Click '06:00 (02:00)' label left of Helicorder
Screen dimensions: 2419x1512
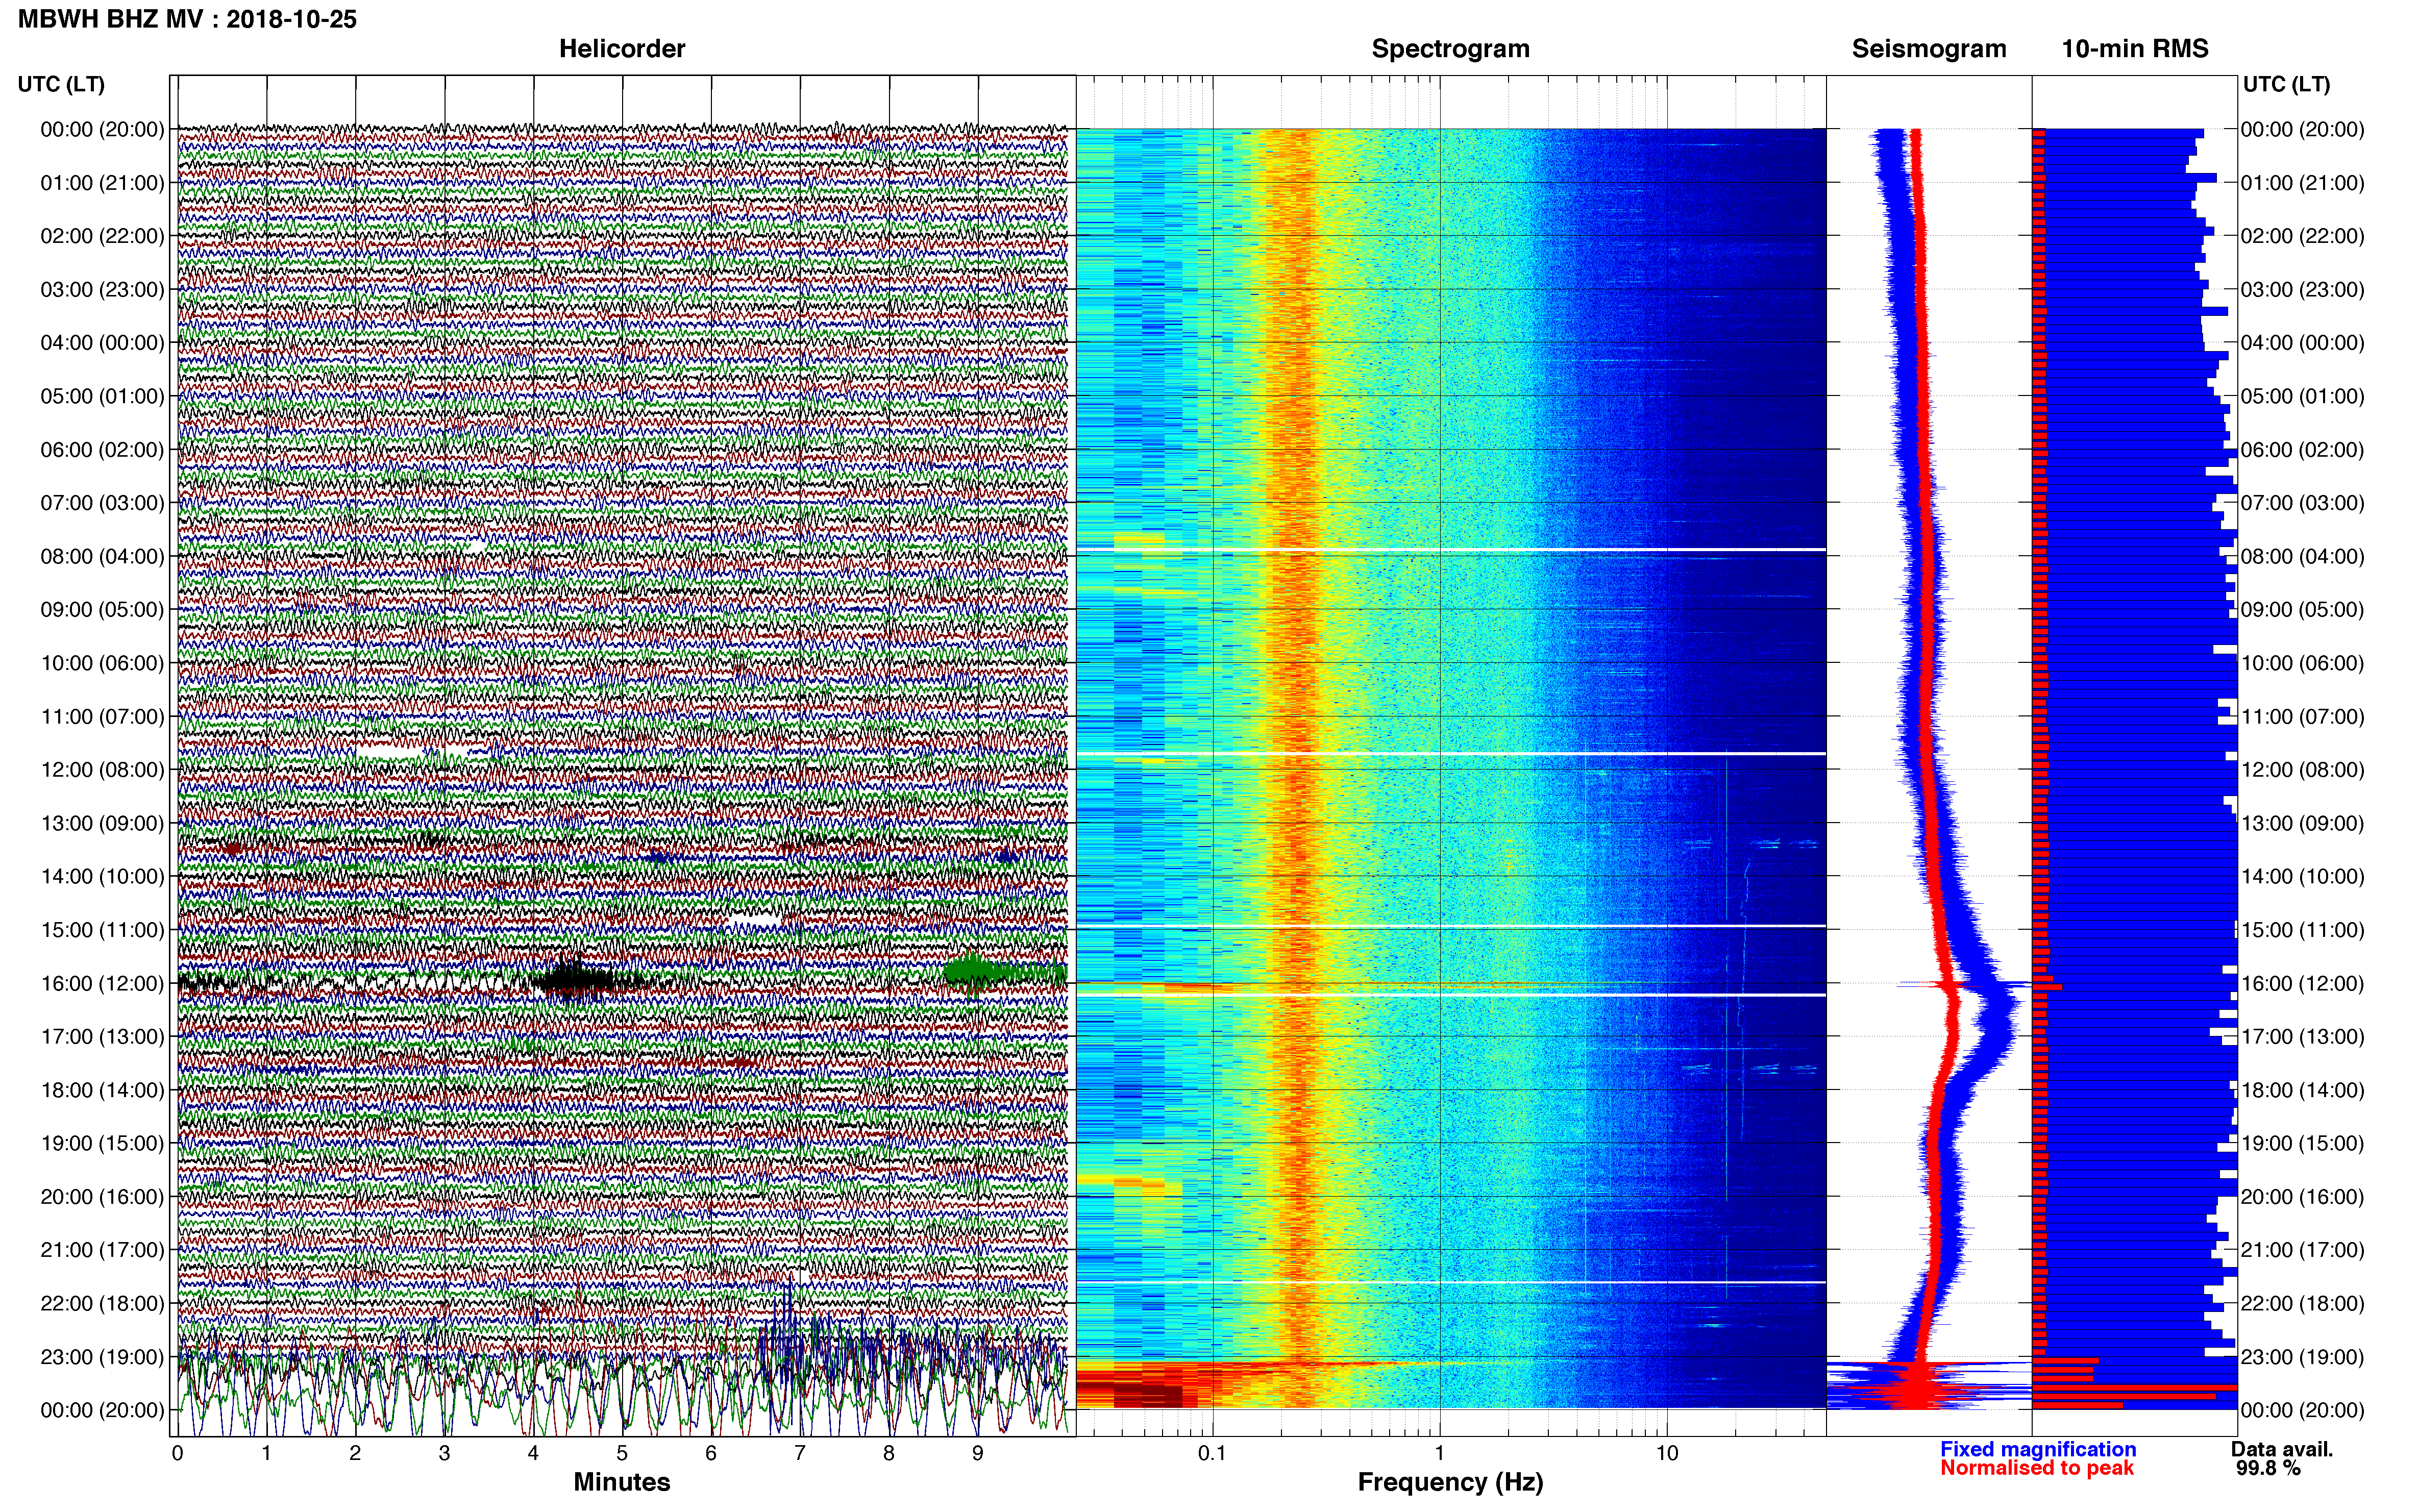point(102,450)
